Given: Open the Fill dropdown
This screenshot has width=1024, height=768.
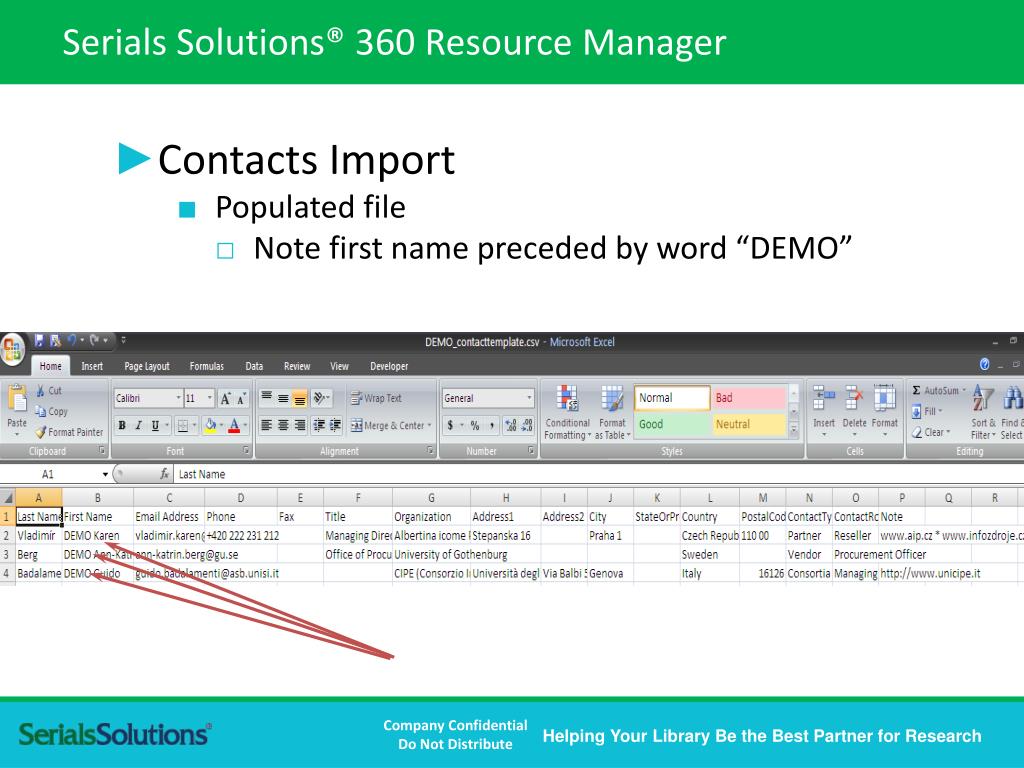Looking at the screenshot, I should pos(927,411).
